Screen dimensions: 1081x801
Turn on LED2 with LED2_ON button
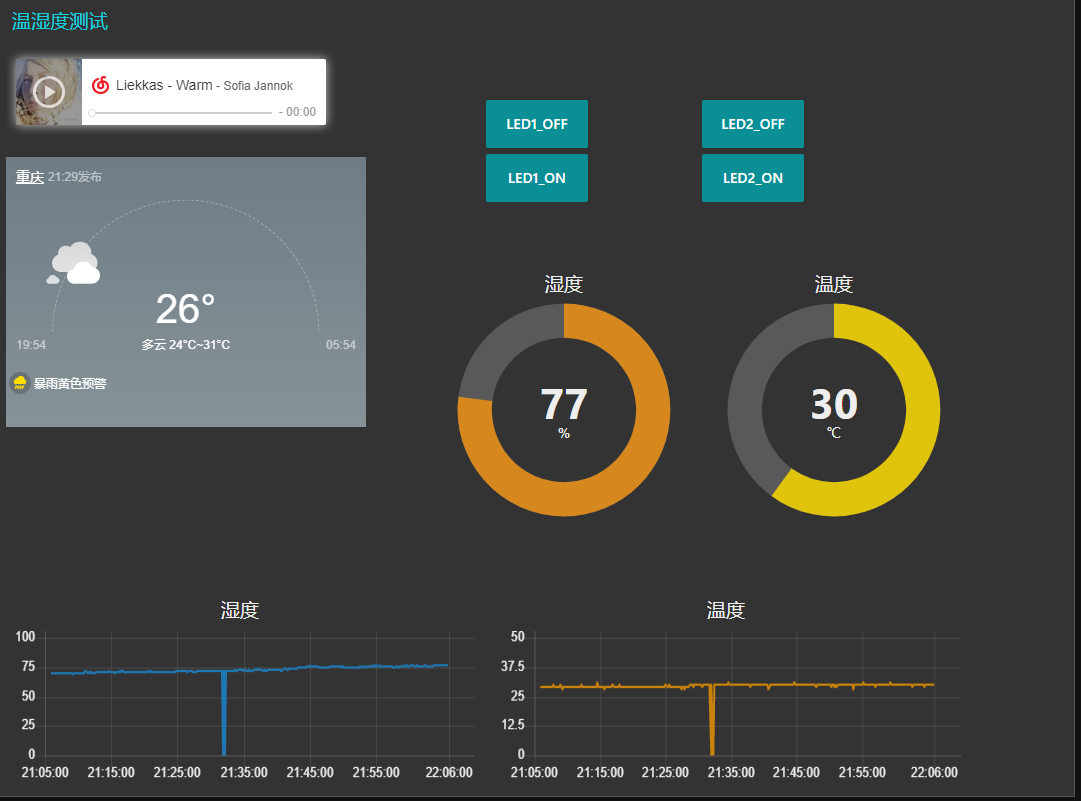click(x=753, y=178)
